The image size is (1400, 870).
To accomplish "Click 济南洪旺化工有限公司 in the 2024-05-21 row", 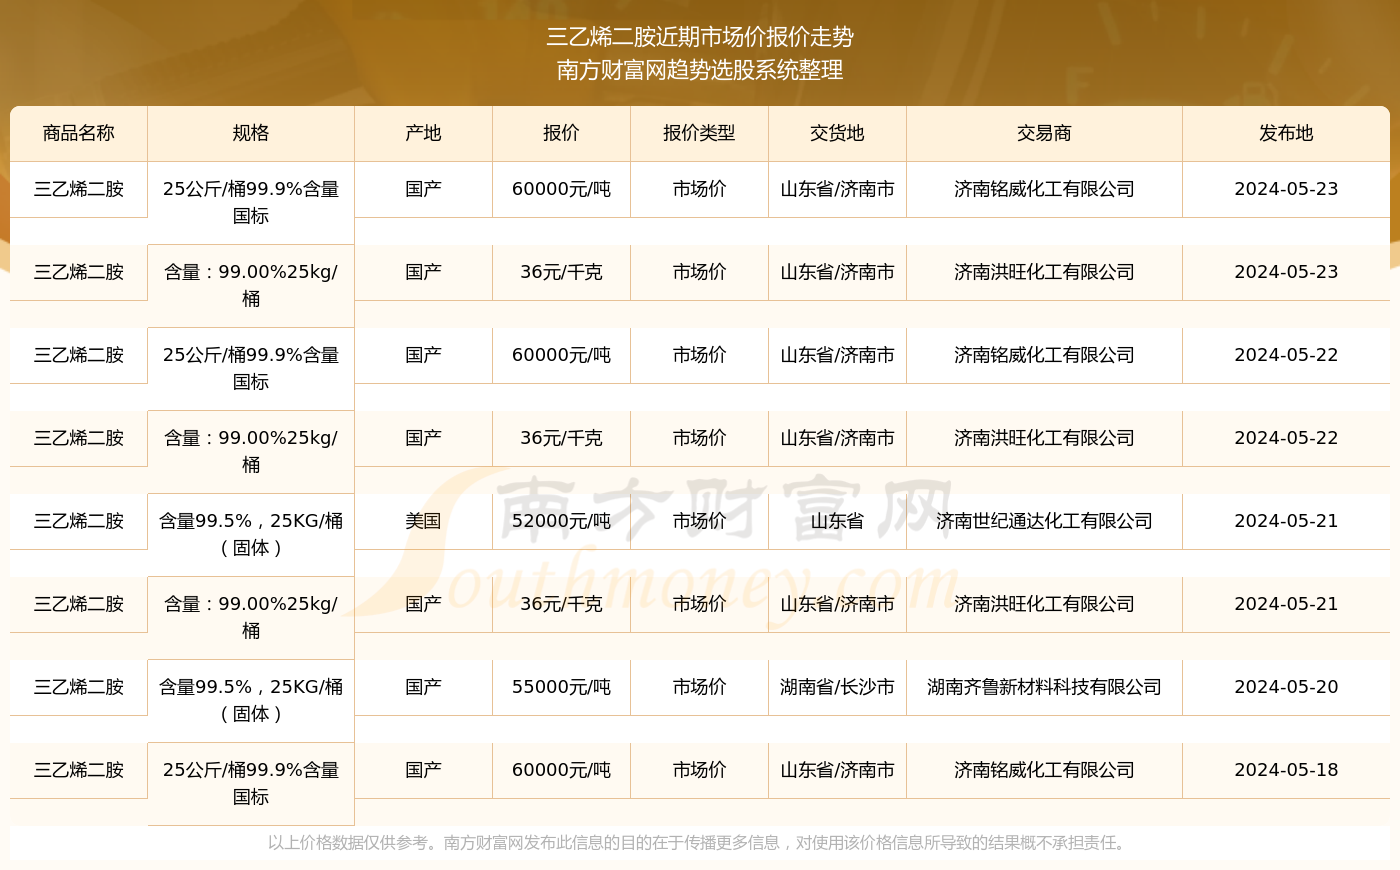I will click(x=1044, y=604).
